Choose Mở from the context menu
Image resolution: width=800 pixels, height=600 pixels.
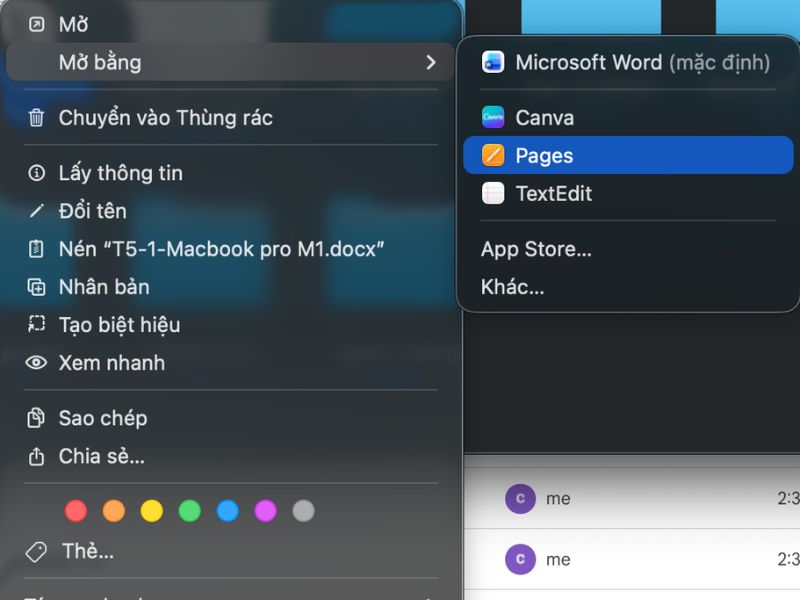pos(230,24)
